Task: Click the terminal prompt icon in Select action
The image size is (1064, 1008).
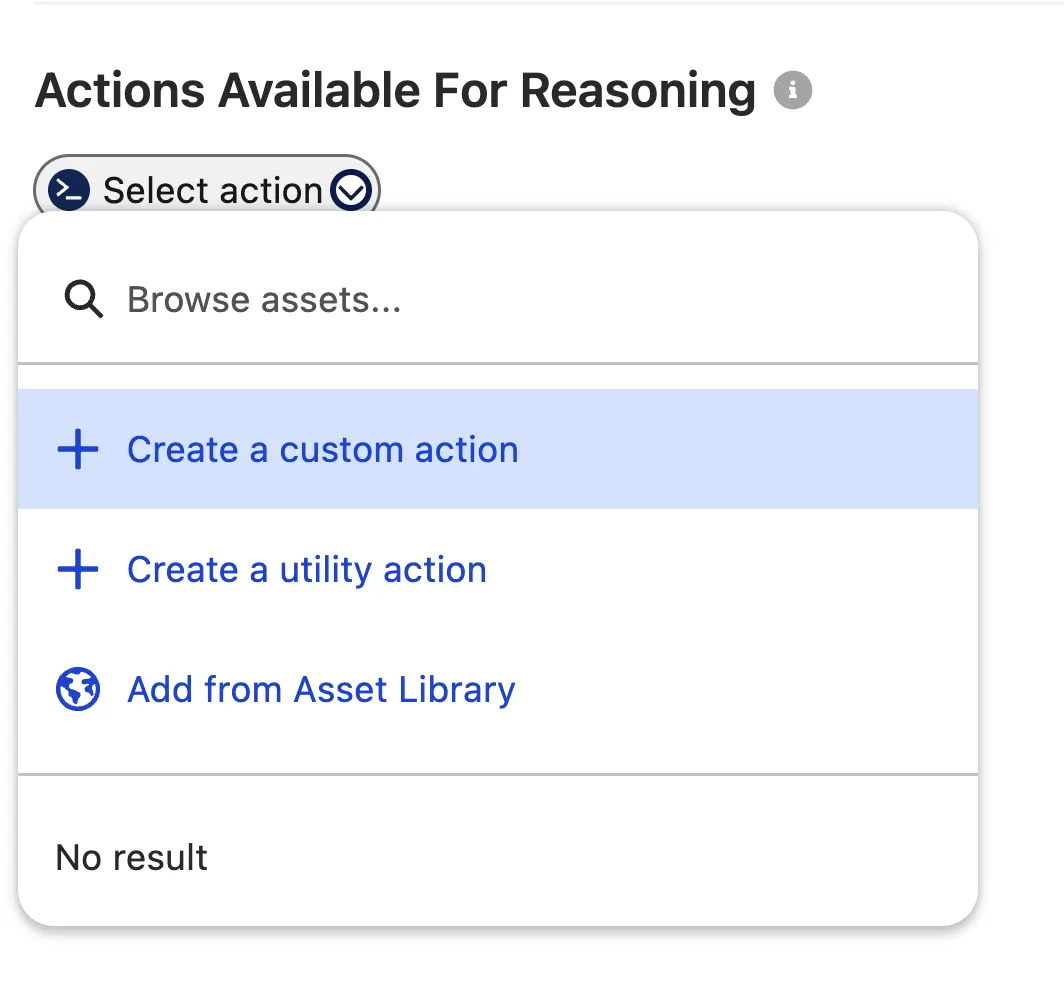Action: [69, 189]
